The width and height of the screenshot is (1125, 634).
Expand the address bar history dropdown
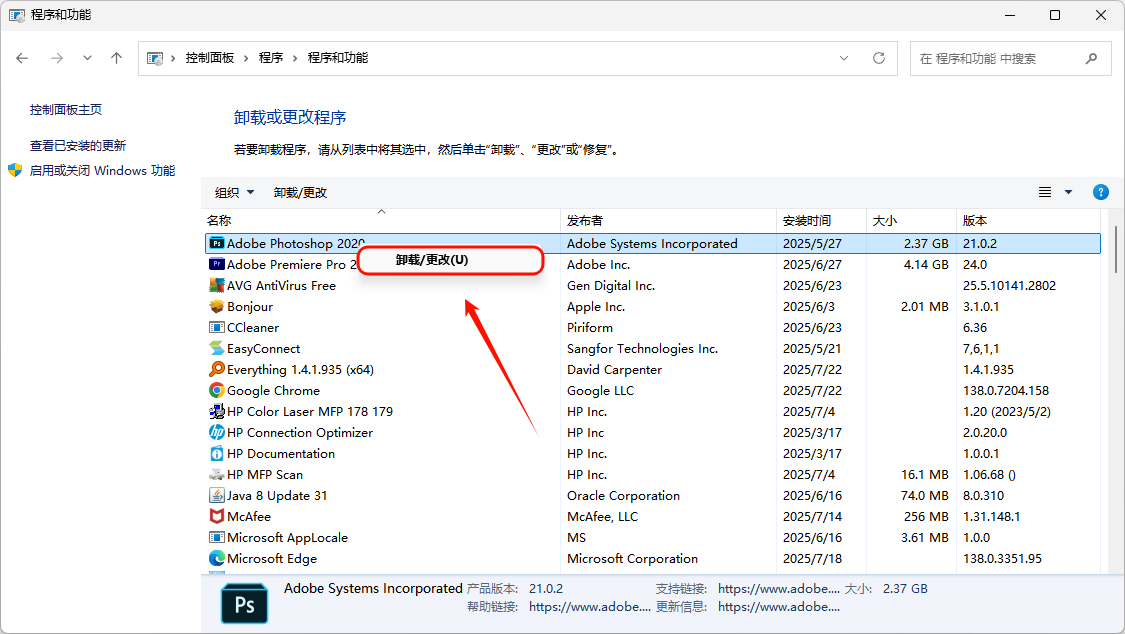844,58
